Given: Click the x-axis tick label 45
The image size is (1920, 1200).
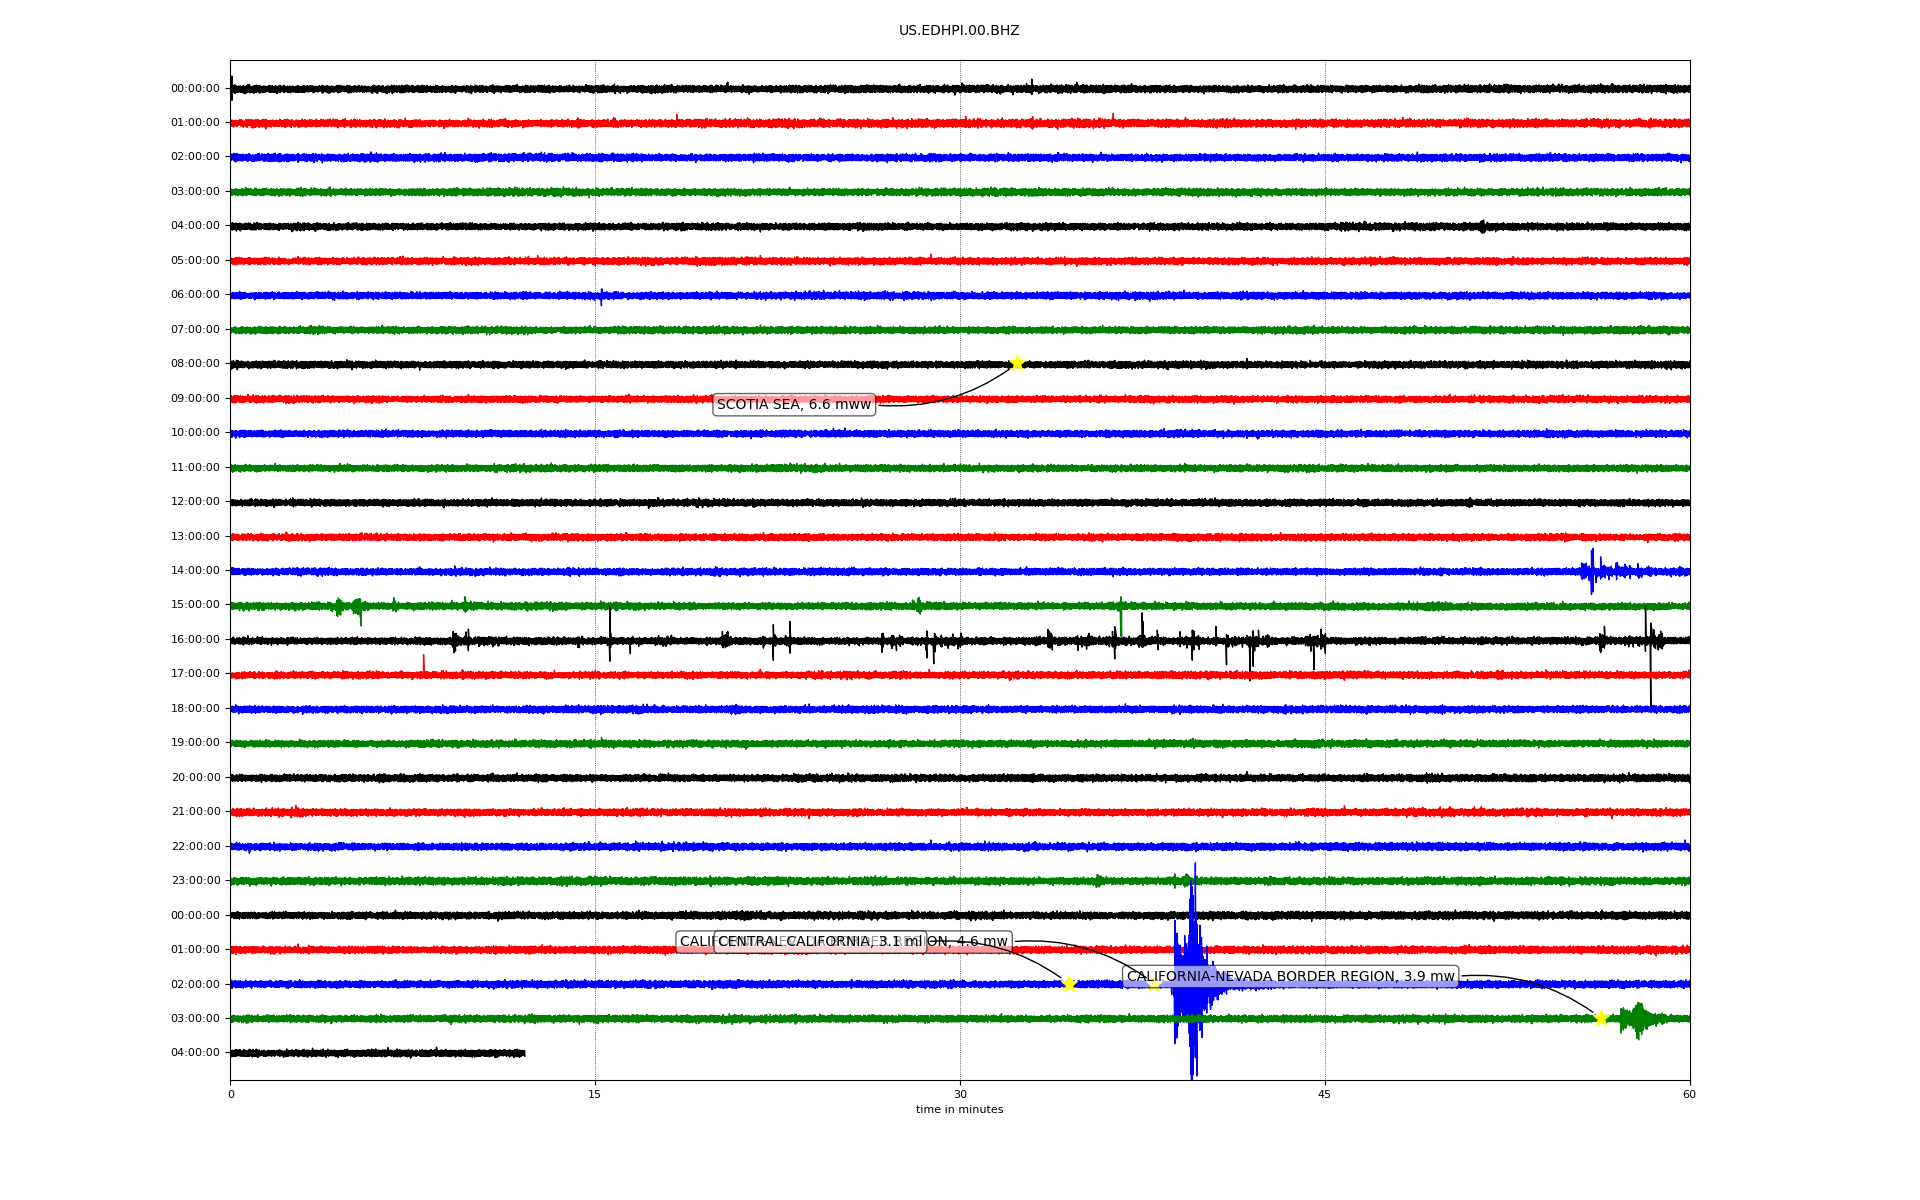Looking at the screenshot, I should (x=1325, y=1095).
